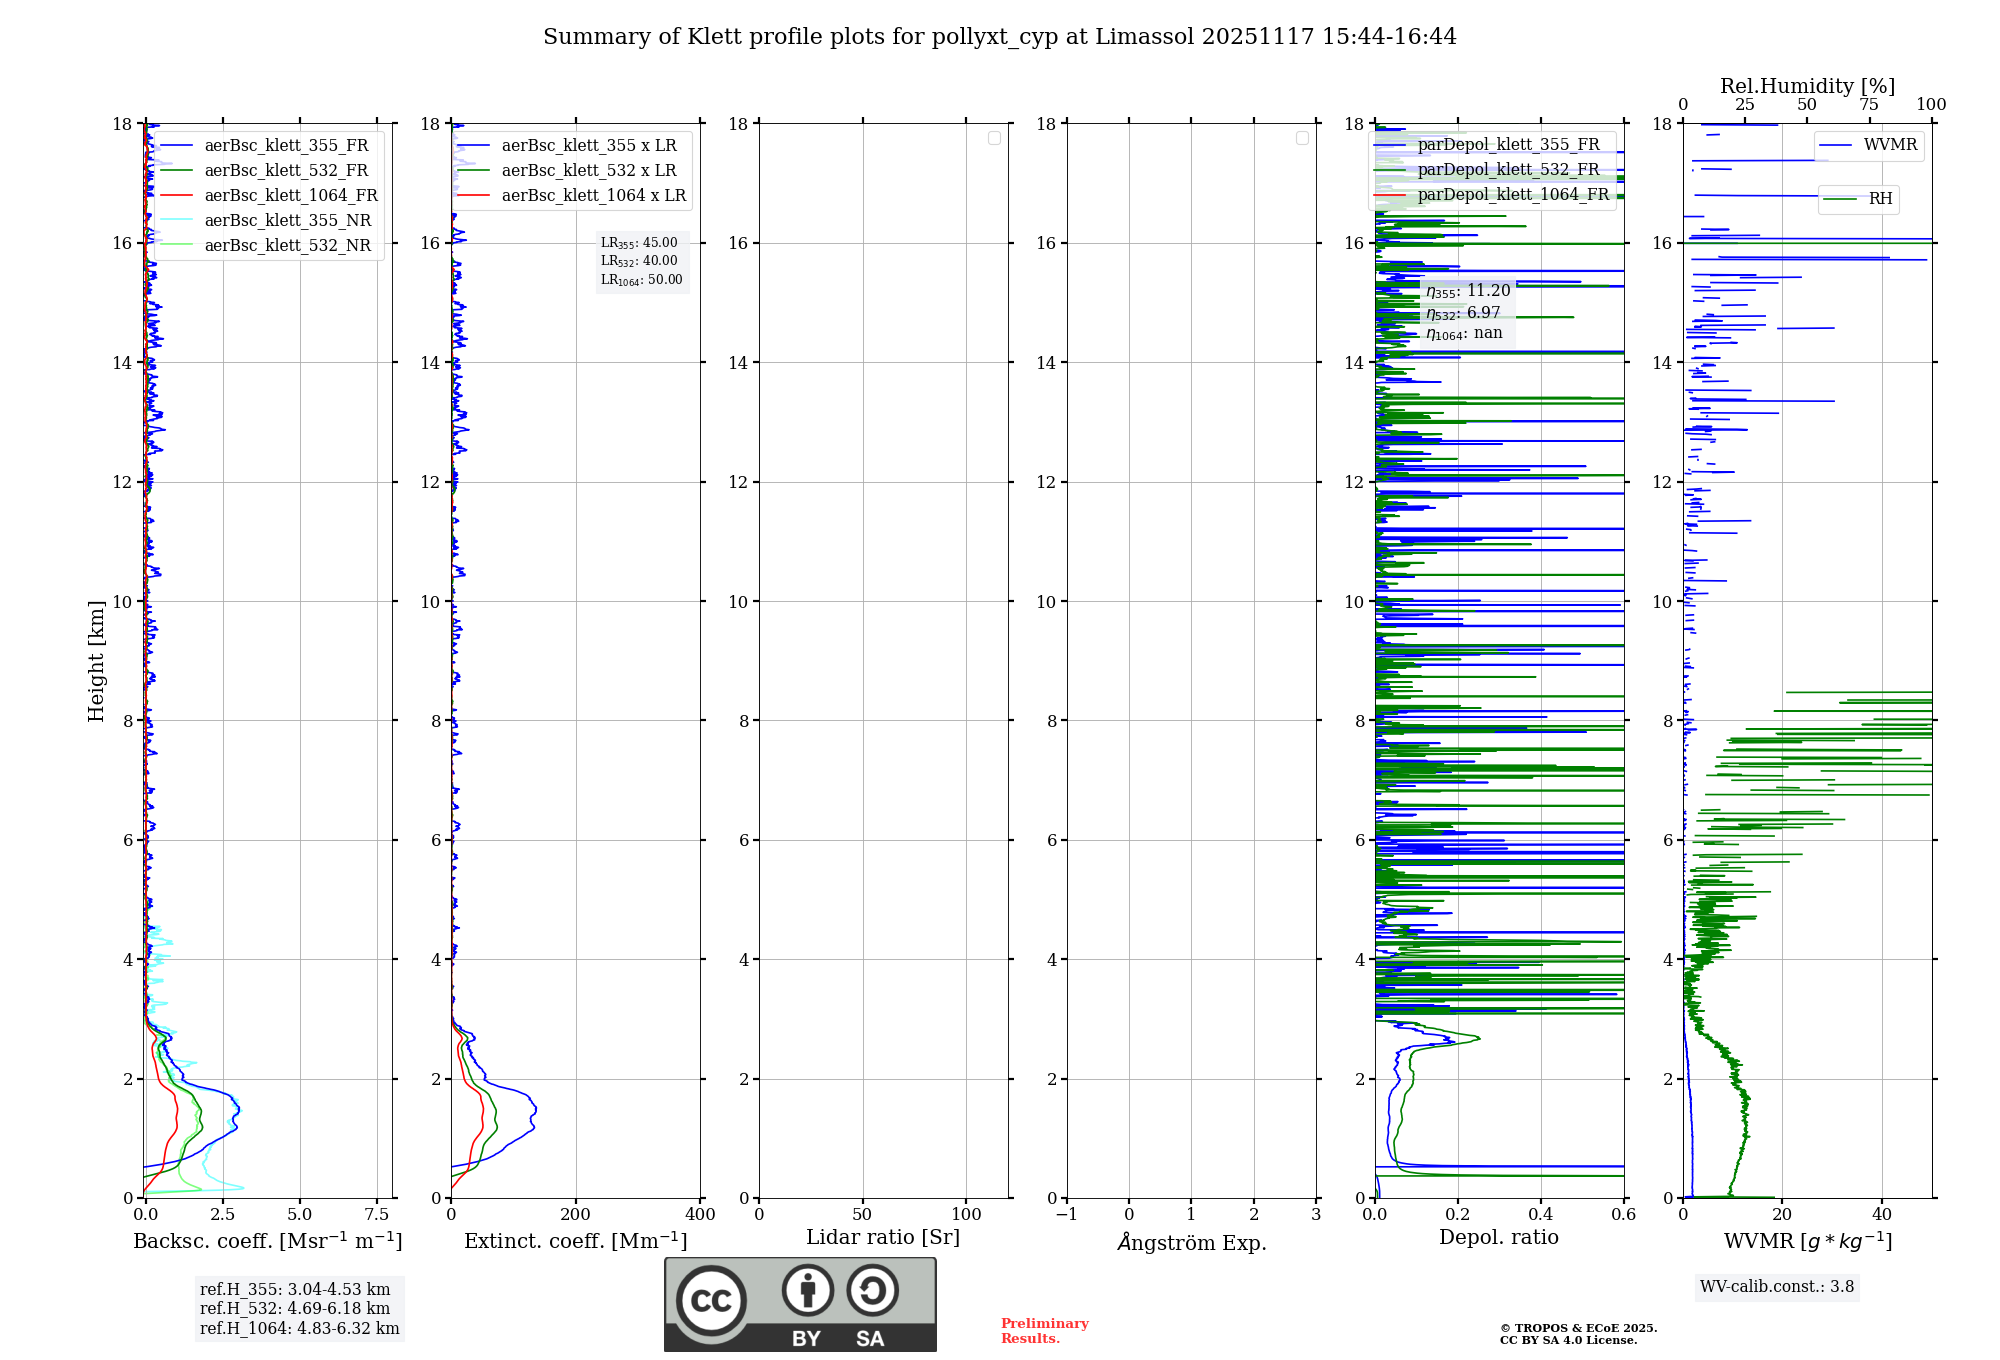Viewport: 2000px width, 1360px height.
Task: Click the lidar ratio values text box
Action: tap(641, 261)
